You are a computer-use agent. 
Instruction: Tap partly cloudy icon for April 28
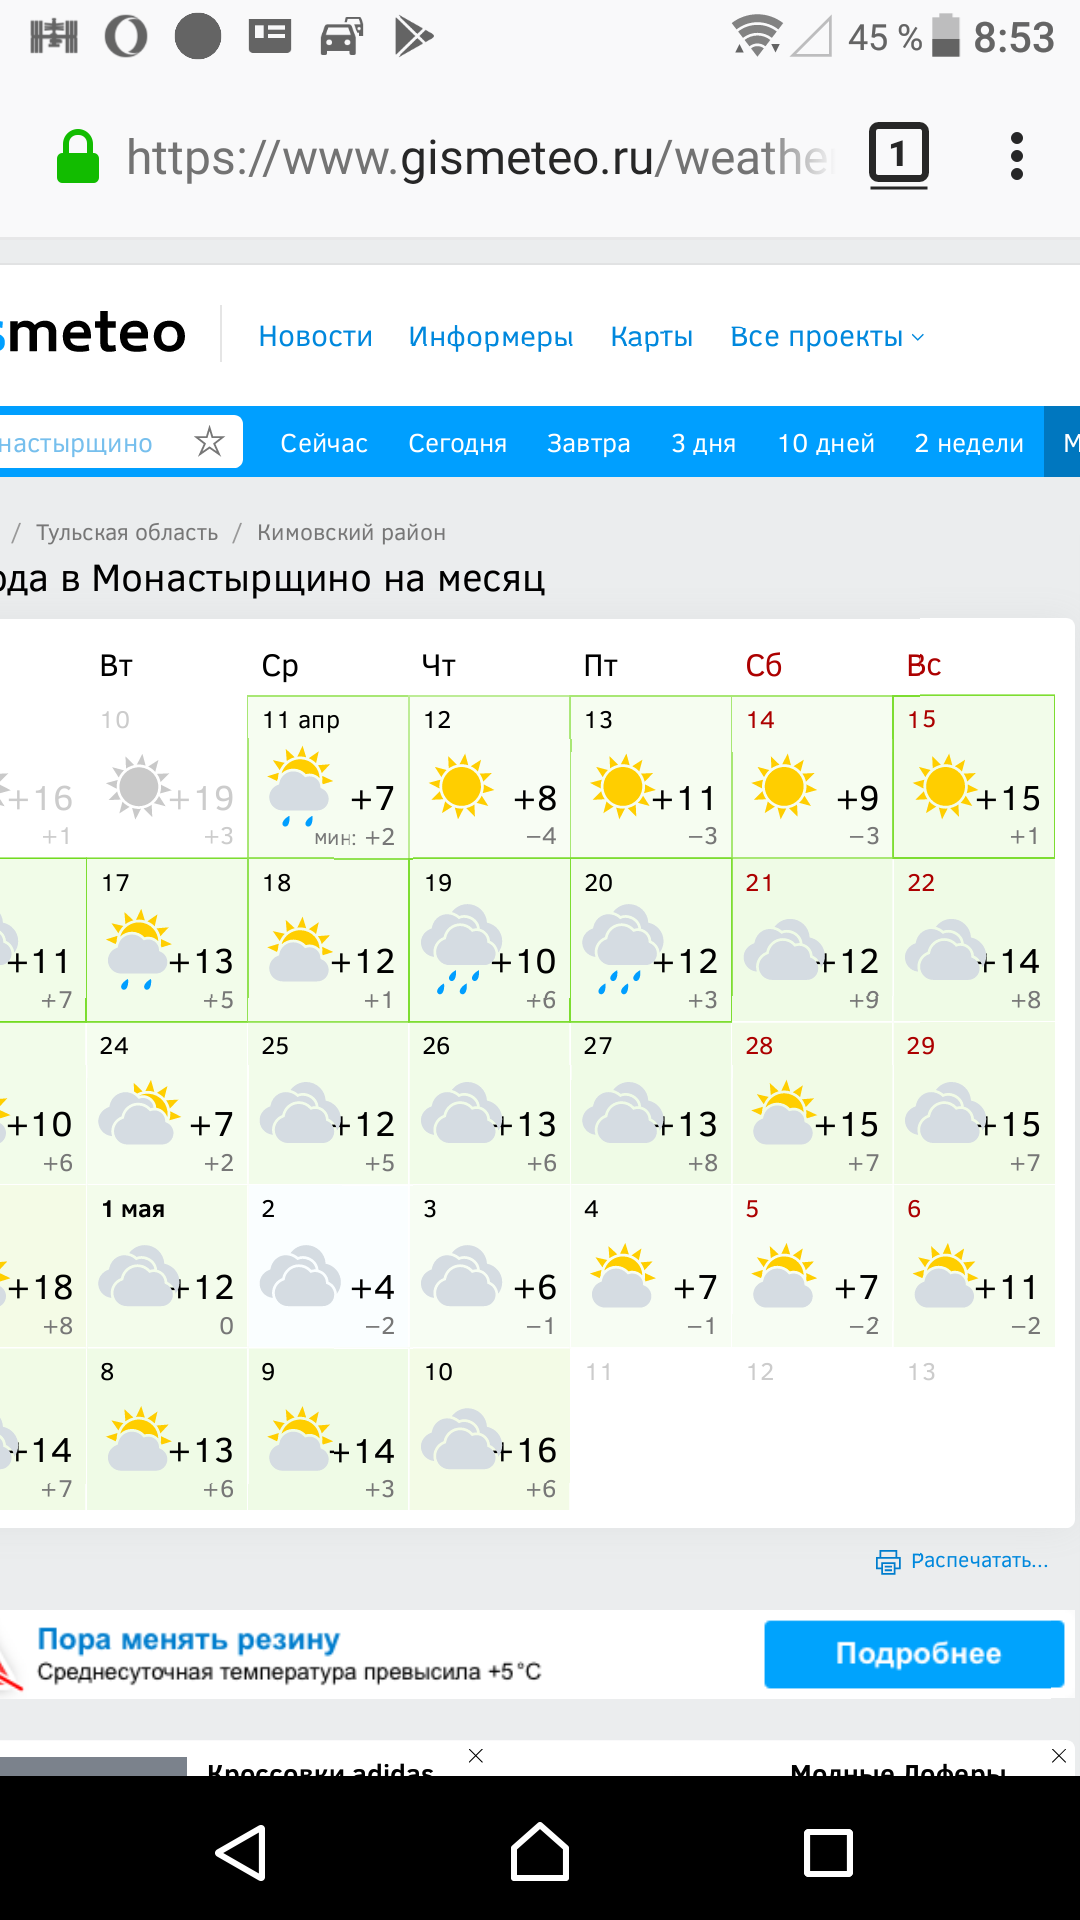point(784,1112)
